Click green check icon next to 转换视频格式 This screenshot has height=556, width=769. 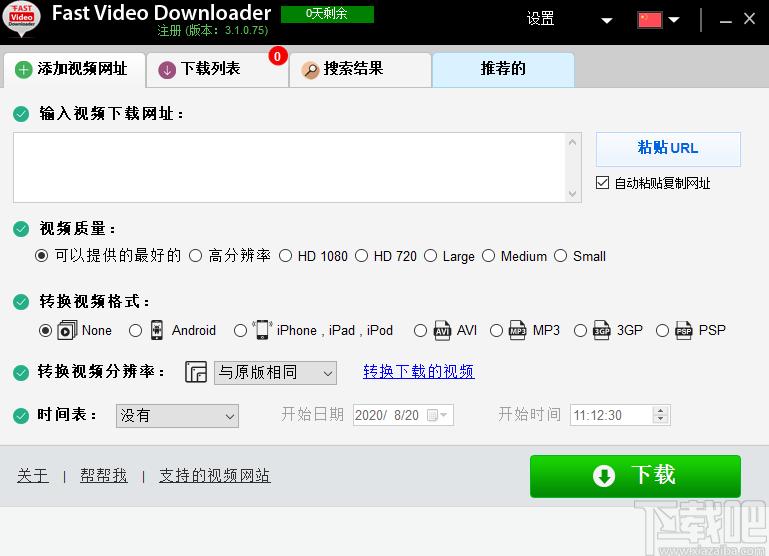(x=21, y=302)
